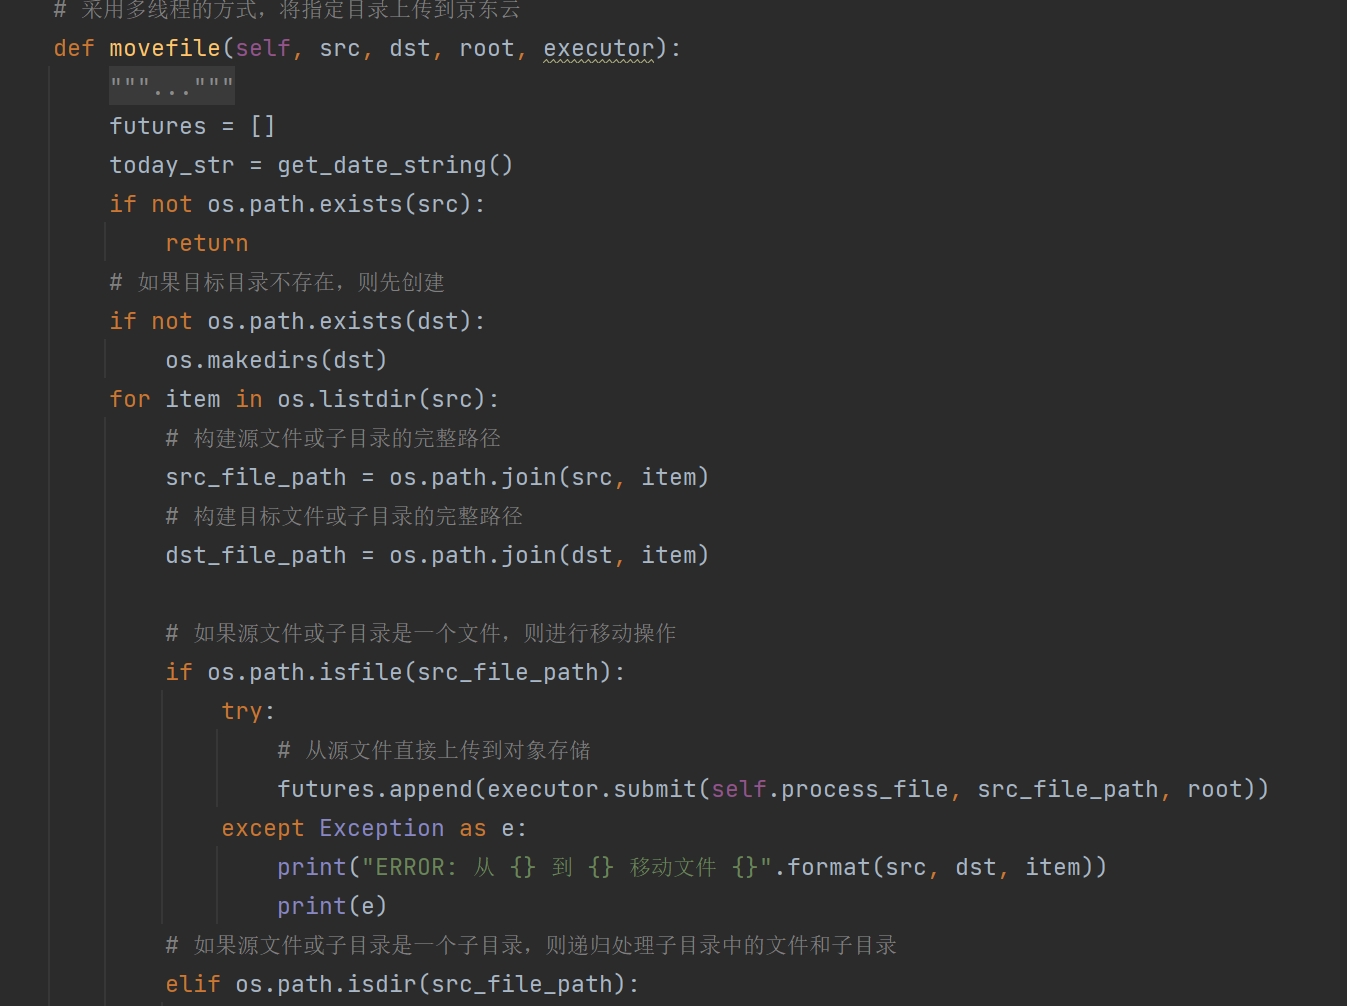Expand the folded docstring """..."""
This screenshot has height=1006, width=1347.
click(172, 86)
